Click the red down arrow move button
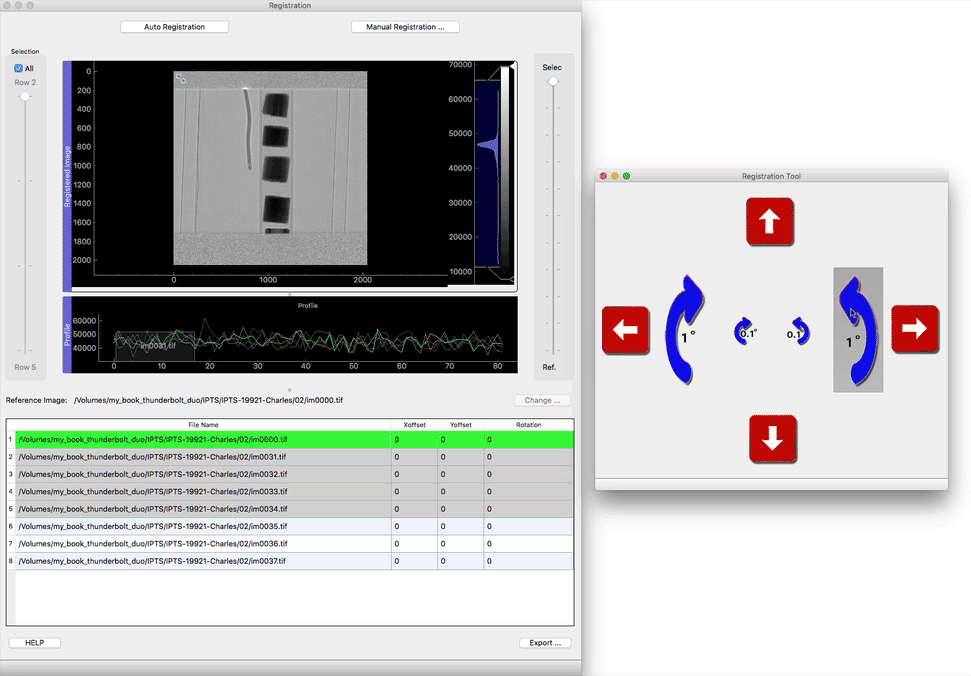971x676 pixels. pyautogui.click(x=772, y=439)
